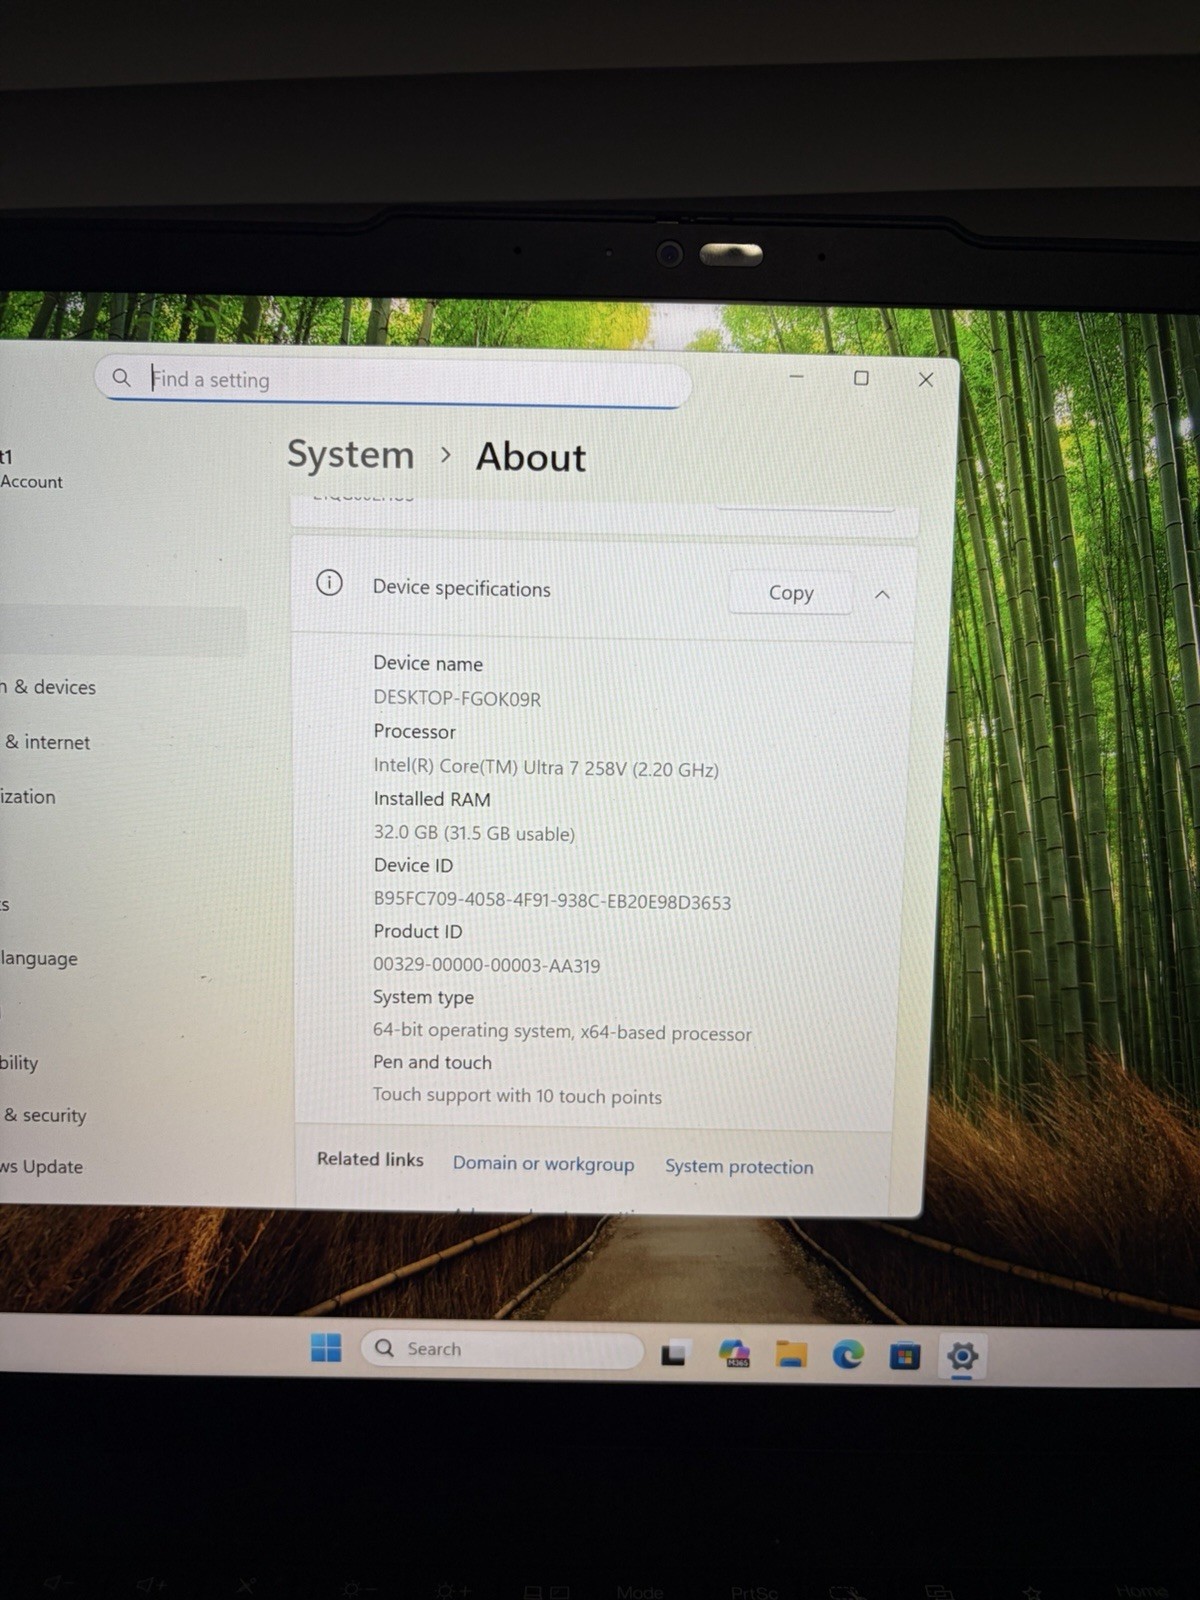Select the & internet sidebar item
The width and height of the screenshot is (1200, 1600).
[46, 742]
